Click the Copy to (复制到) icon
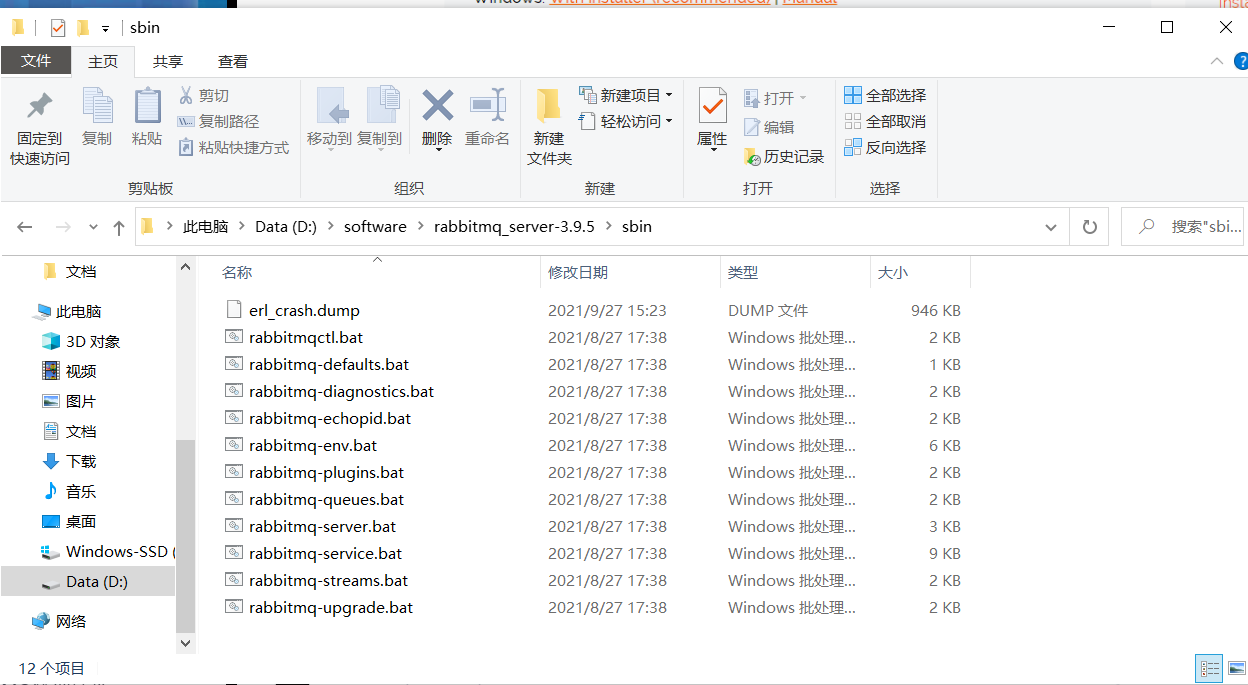The width and height of the screenshot is (1248, 685). tap(381, 105)
